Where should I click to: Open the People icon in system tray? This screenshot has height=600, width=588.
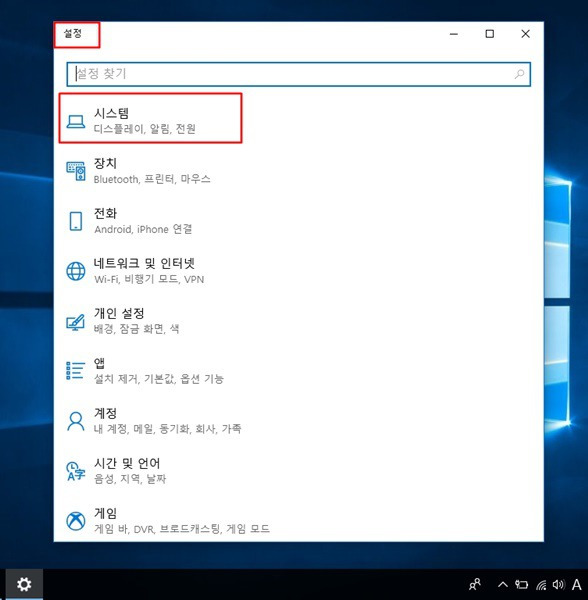pos(475,584)
